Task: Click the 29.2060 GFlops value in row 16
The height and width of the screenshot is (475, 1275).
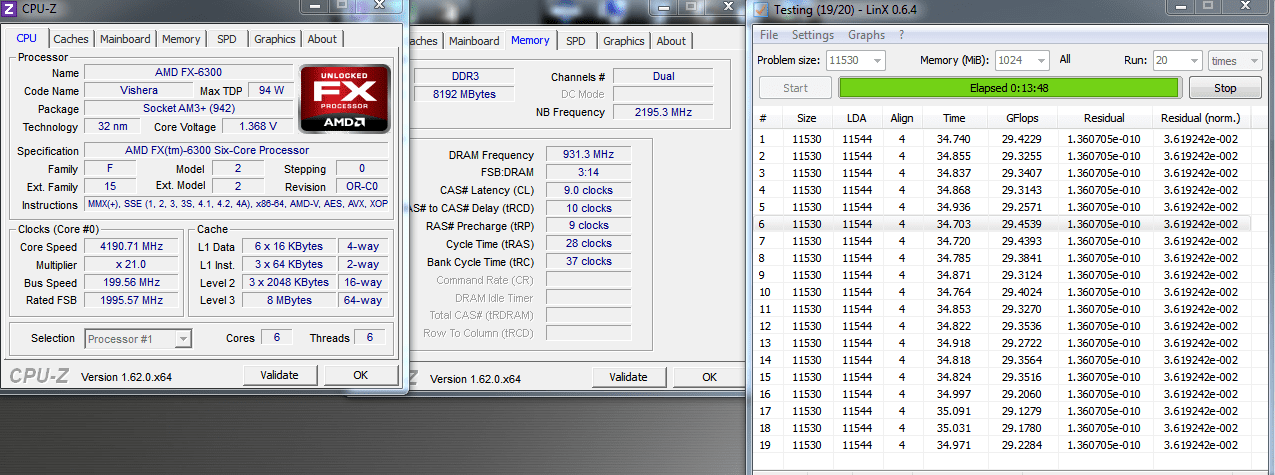Action: coord(1022,394)
